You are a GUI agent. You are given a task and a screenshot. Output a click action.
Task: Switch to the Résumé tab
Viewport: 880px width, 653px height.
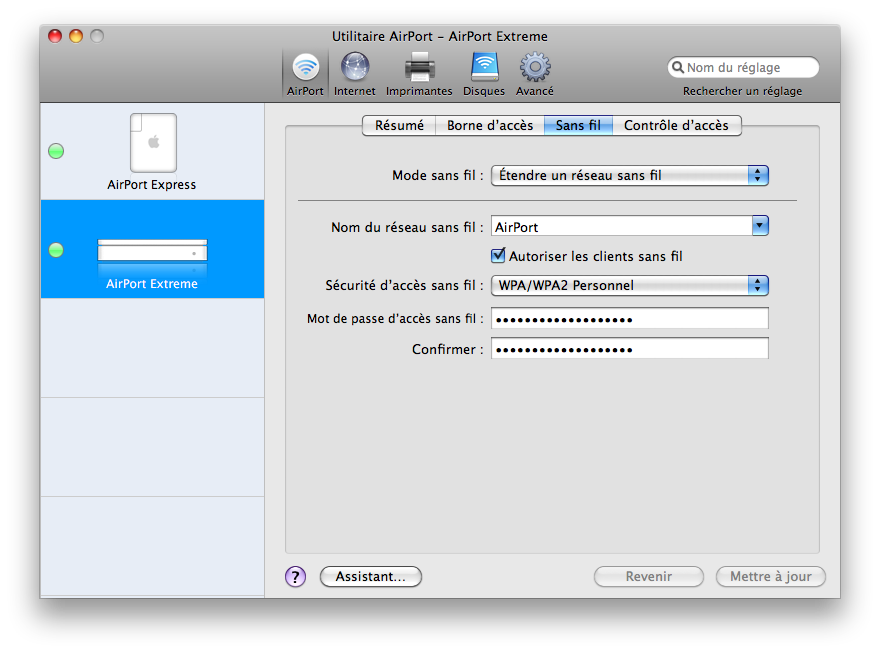click(399, 126)
